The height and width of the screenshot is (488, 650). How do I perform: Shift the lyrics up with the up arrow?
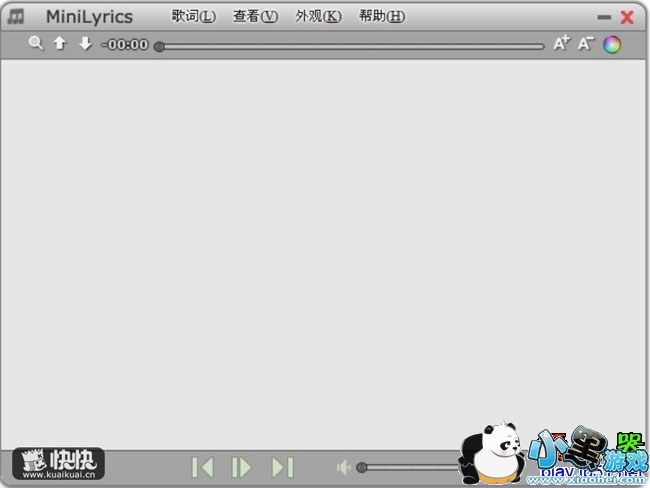click(x=60, y=43)
